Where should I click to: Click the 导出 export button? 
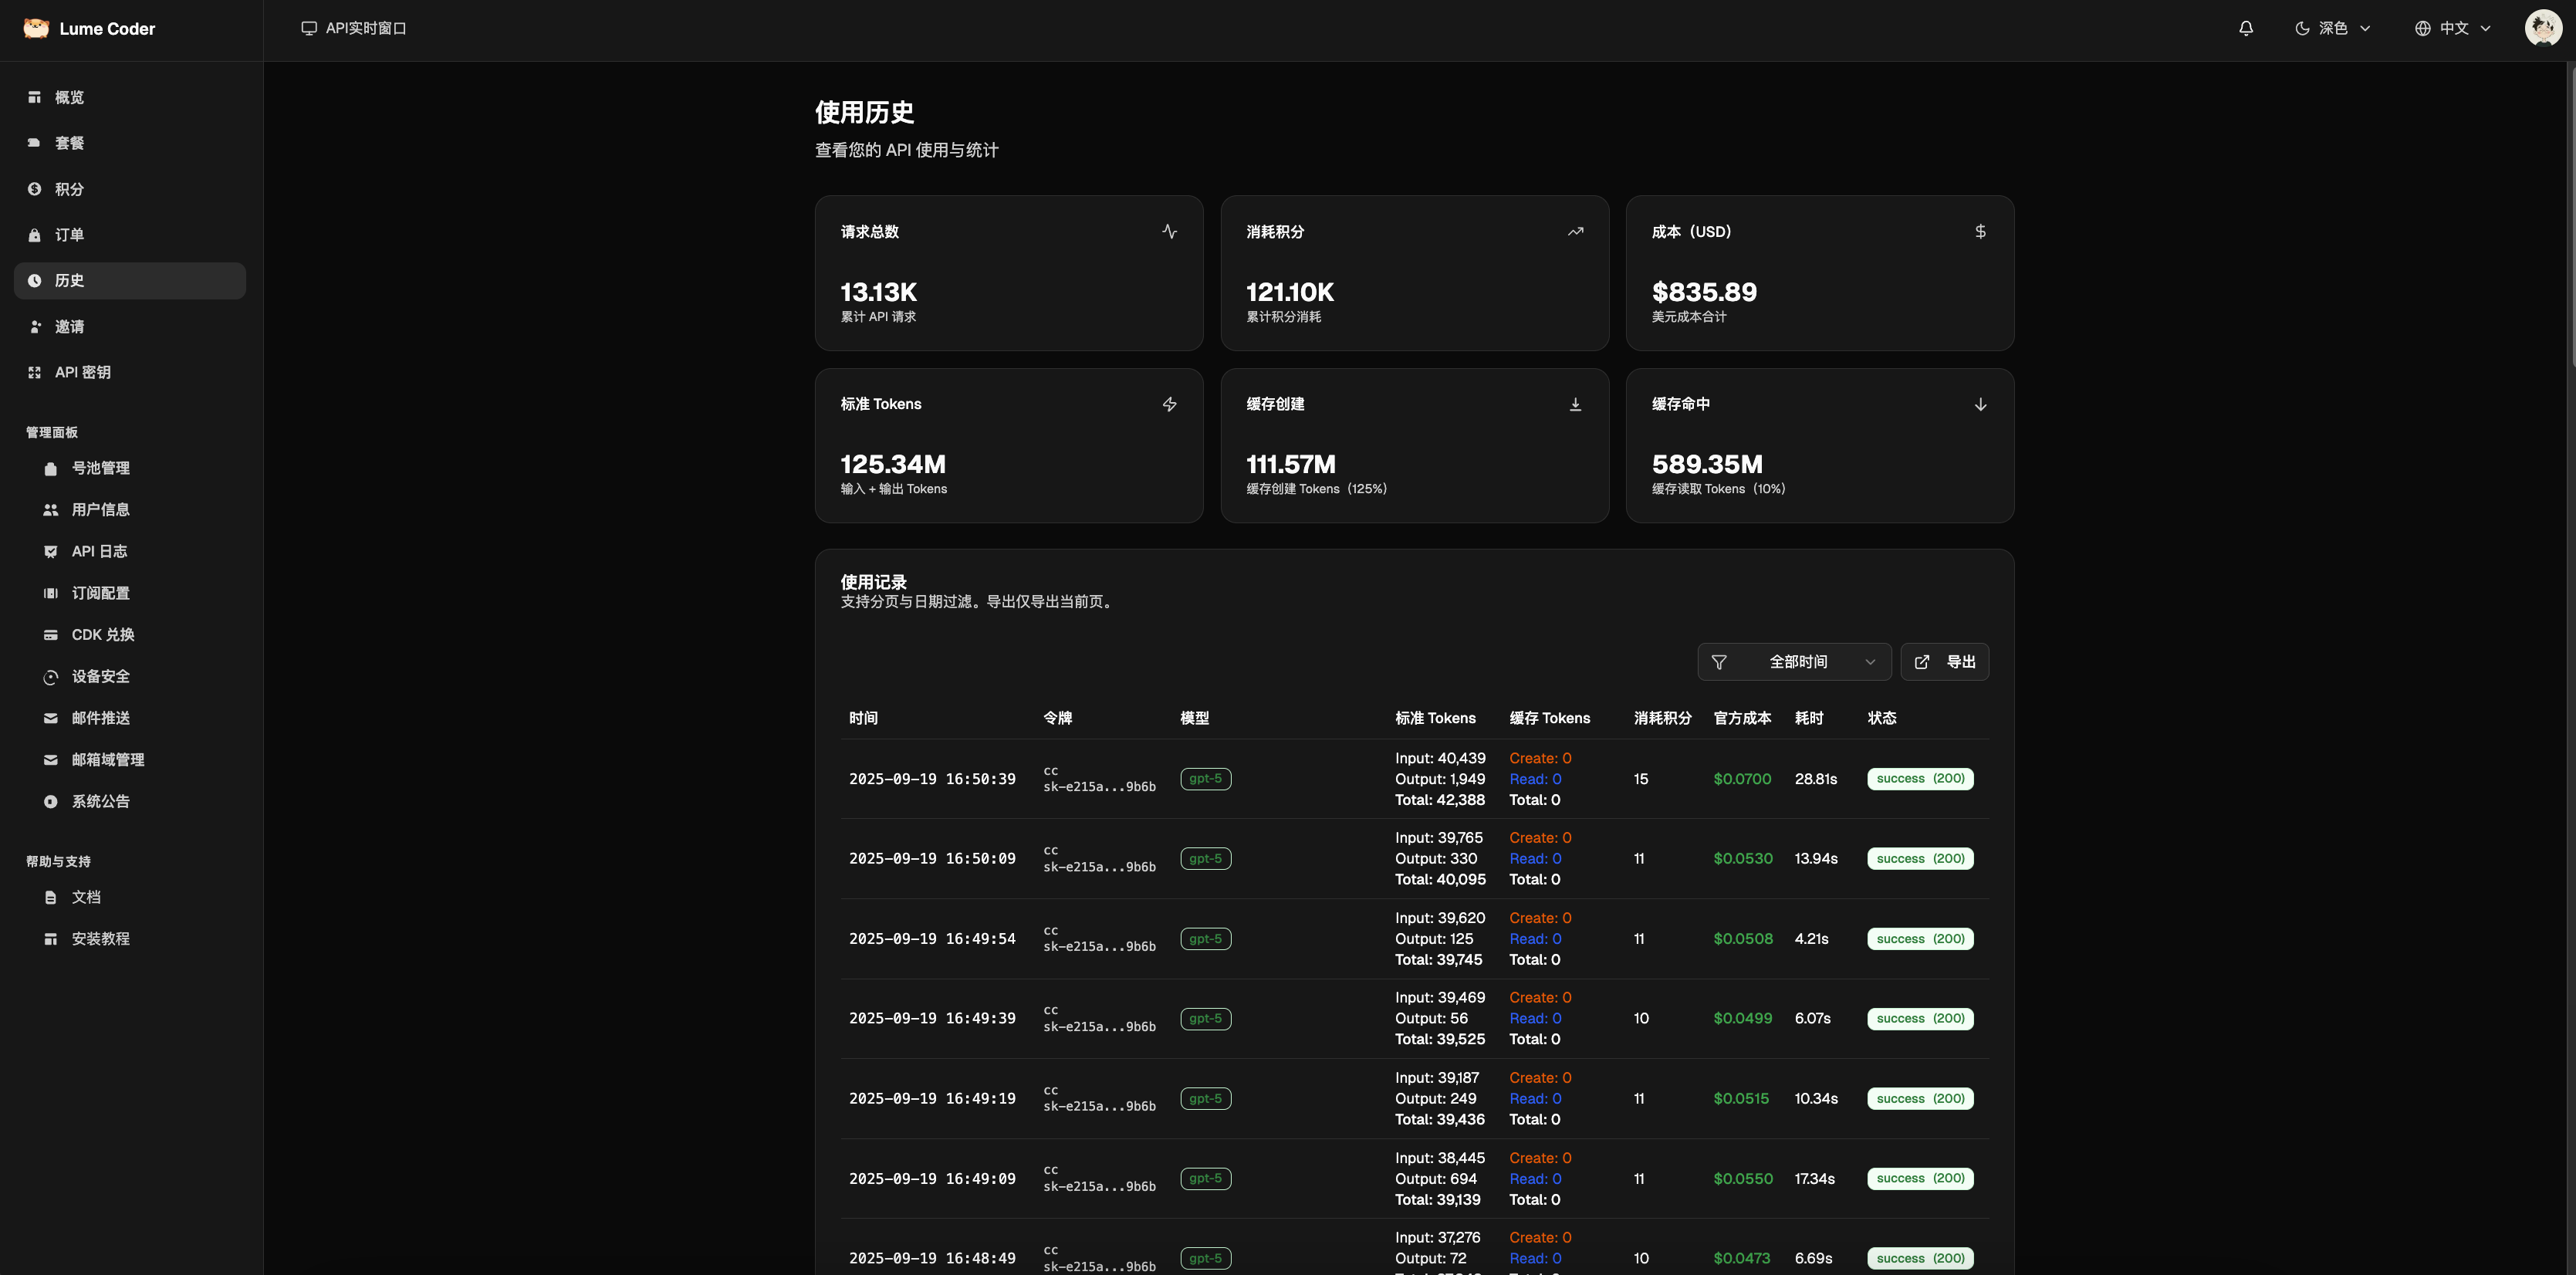[1944, 661]
